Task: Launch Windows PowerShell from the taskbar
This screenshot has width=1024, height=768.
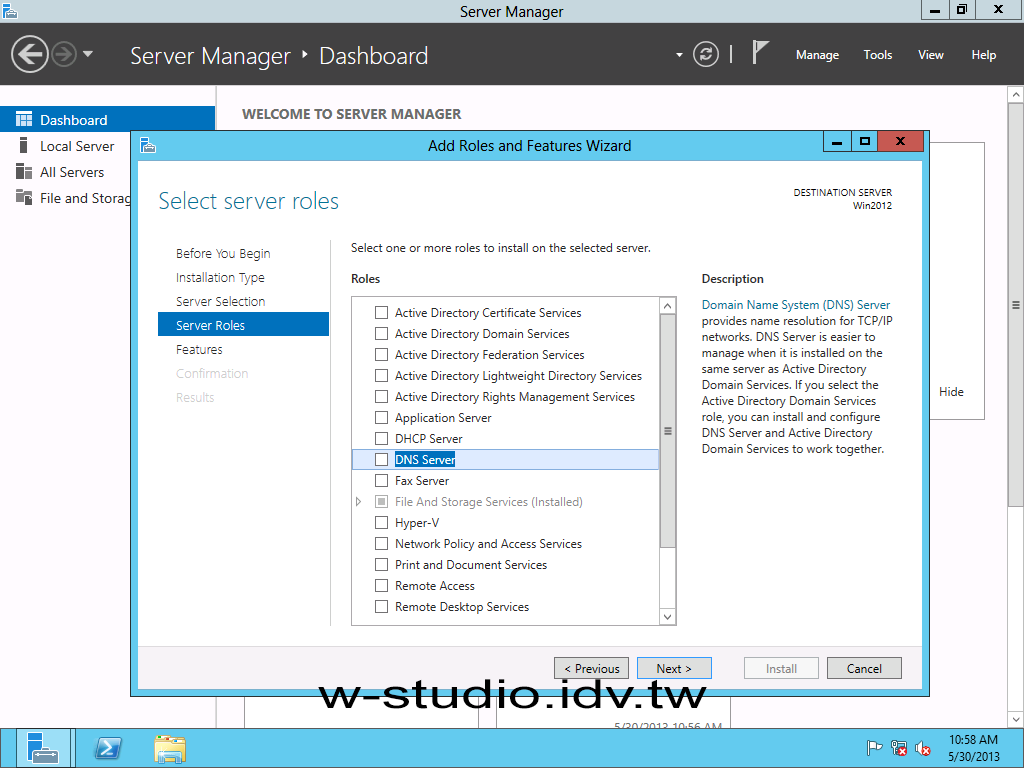Action: coord(108,748)
